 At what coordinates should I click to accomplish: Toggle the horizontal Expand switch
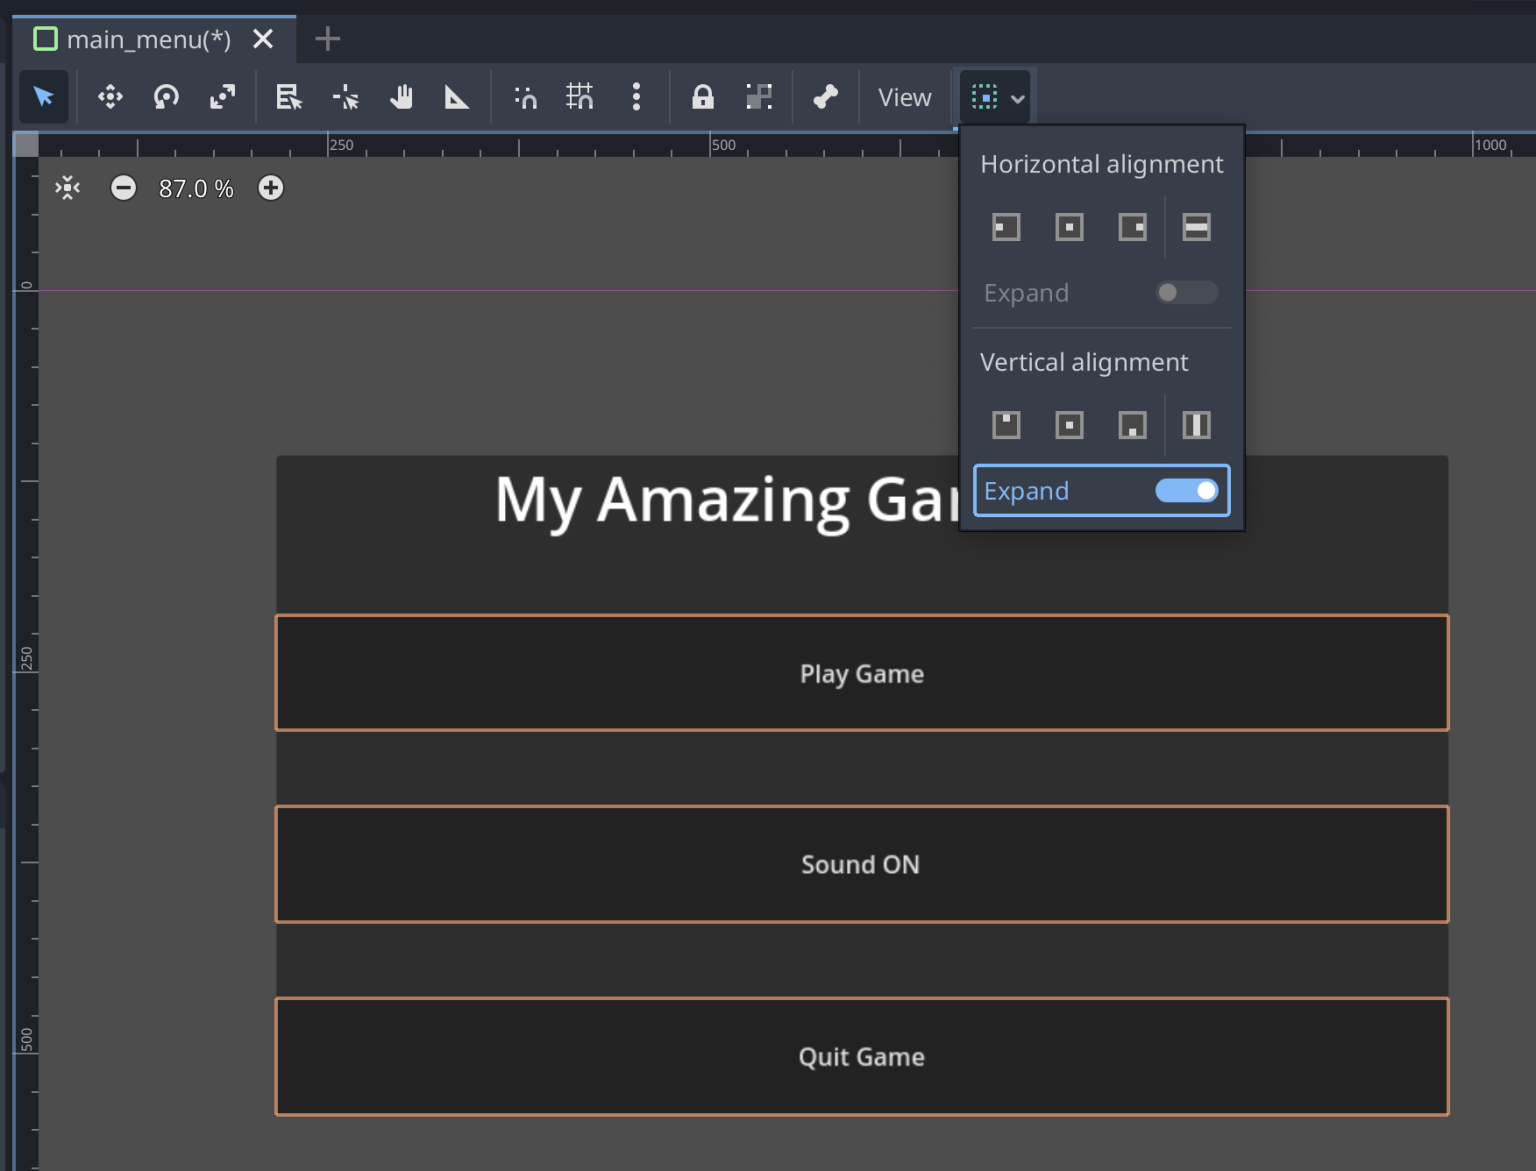pyautogui.click(x=1186, y=292)
